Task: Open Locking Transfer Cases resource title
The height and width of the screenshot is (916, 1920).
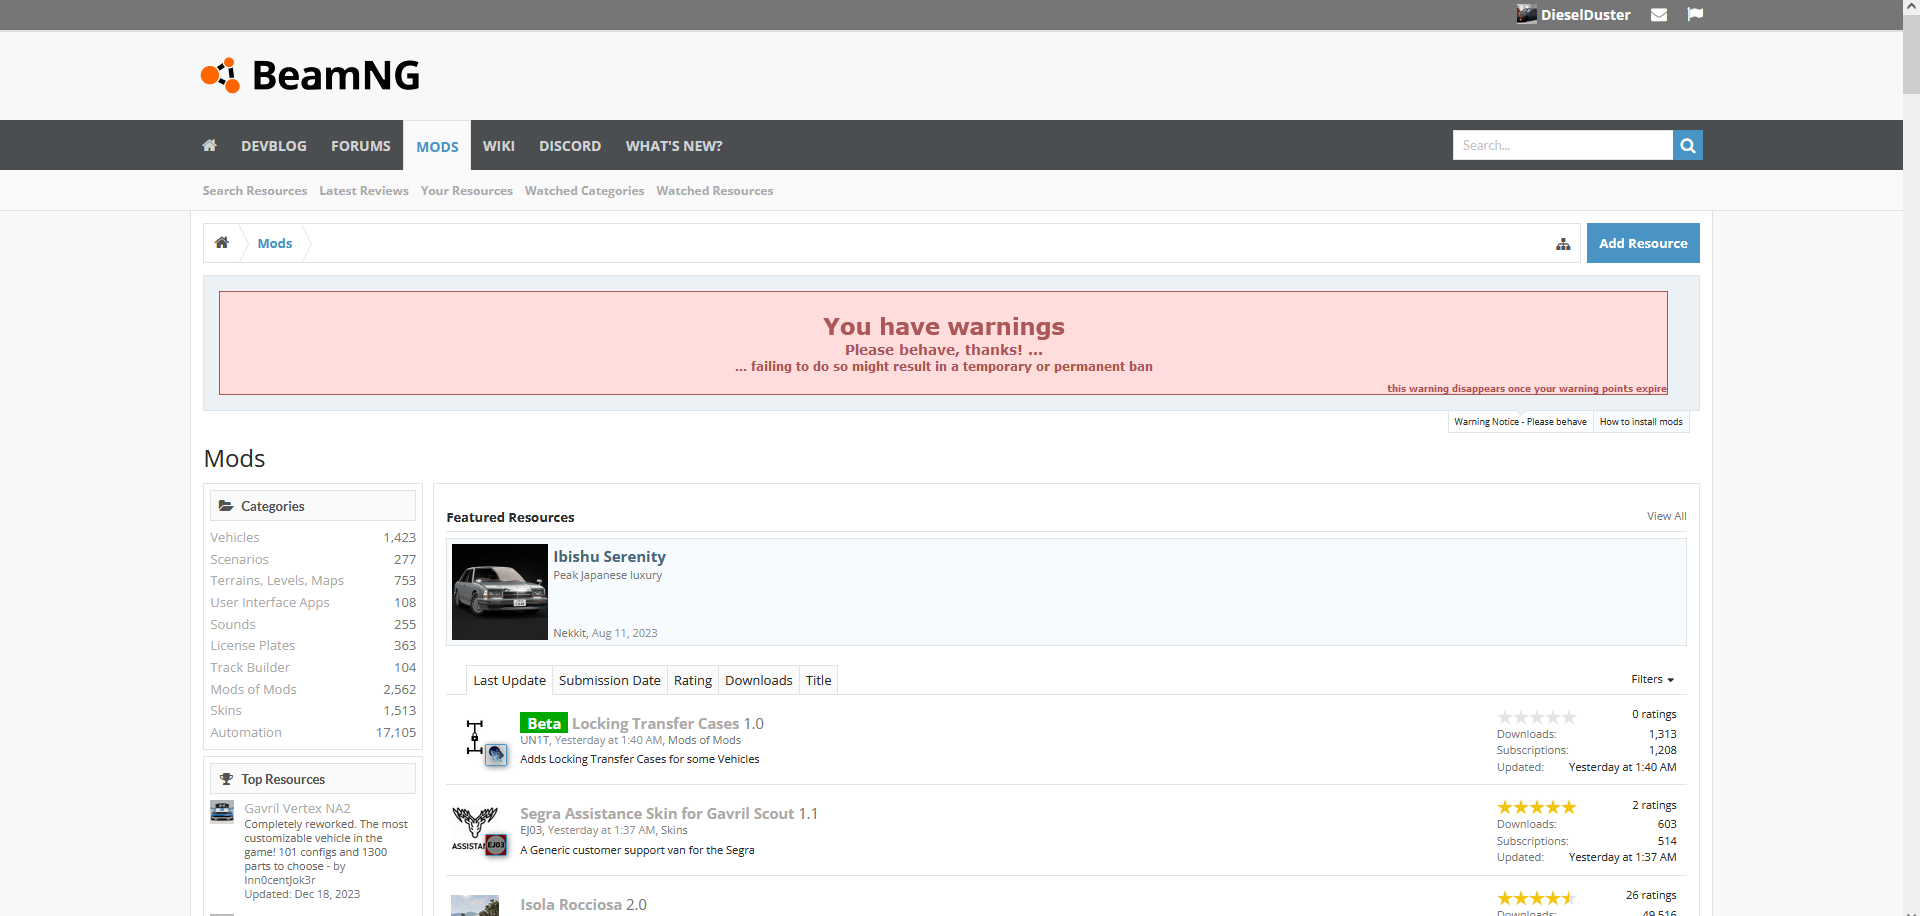Action: tap(656, 723)
